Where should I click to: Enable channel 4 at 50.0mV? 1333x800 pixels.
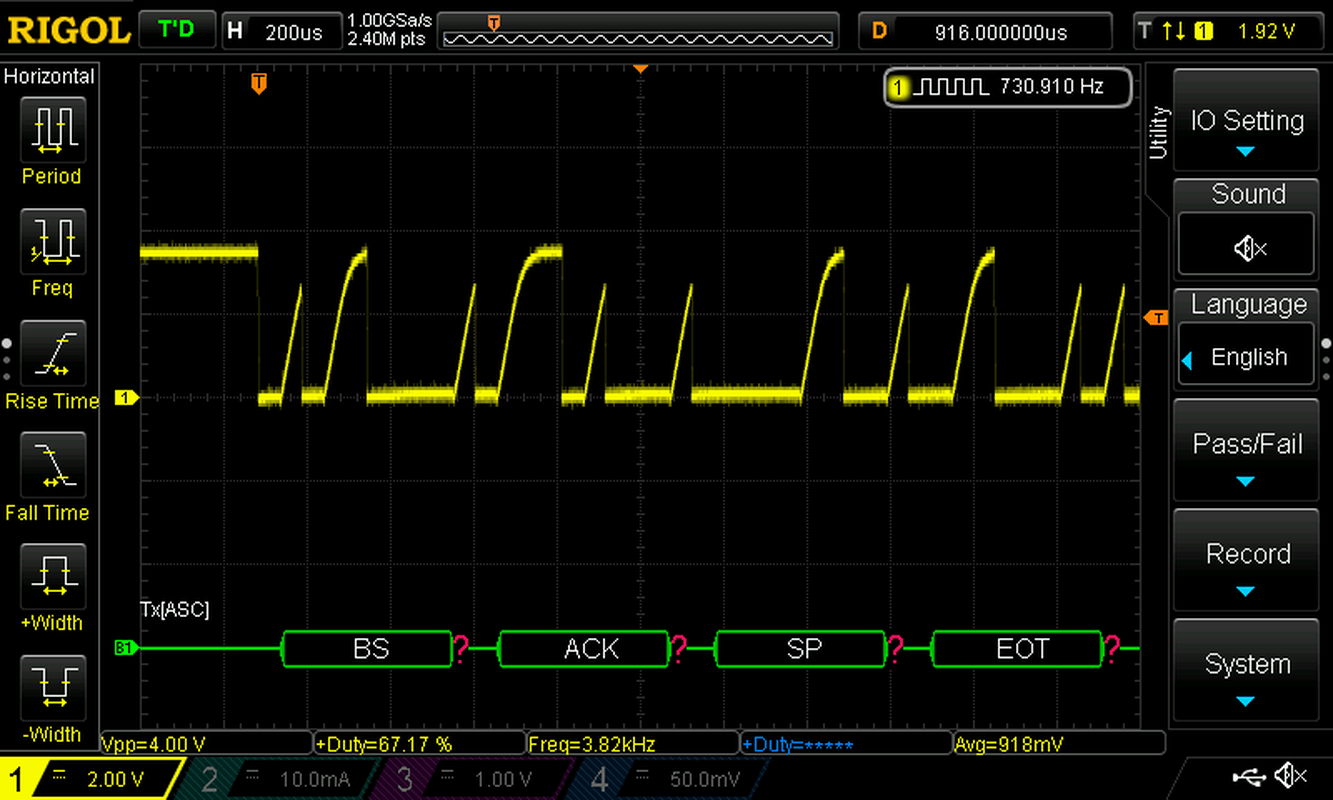(670, 779)
